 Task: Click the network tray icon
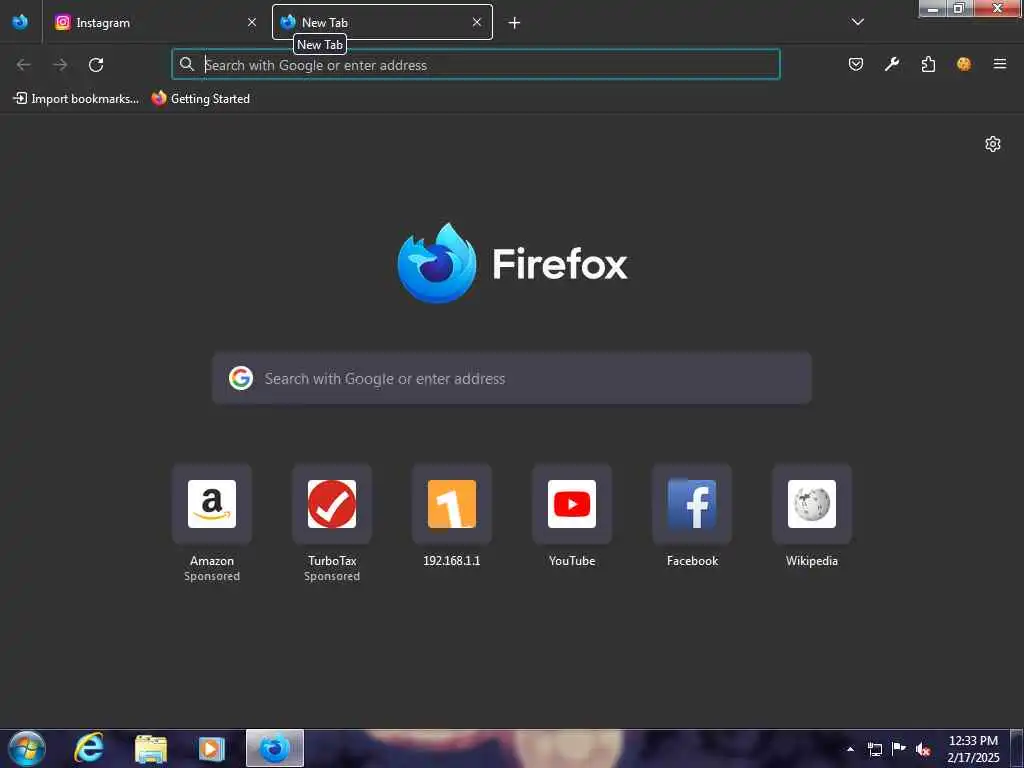(x=875, y=749)
